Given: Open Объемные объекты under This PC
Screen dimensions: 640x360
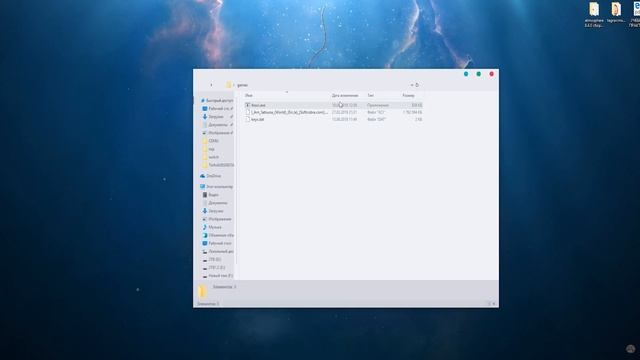Looking at the screenshot, I should click(x=218, y=235).
